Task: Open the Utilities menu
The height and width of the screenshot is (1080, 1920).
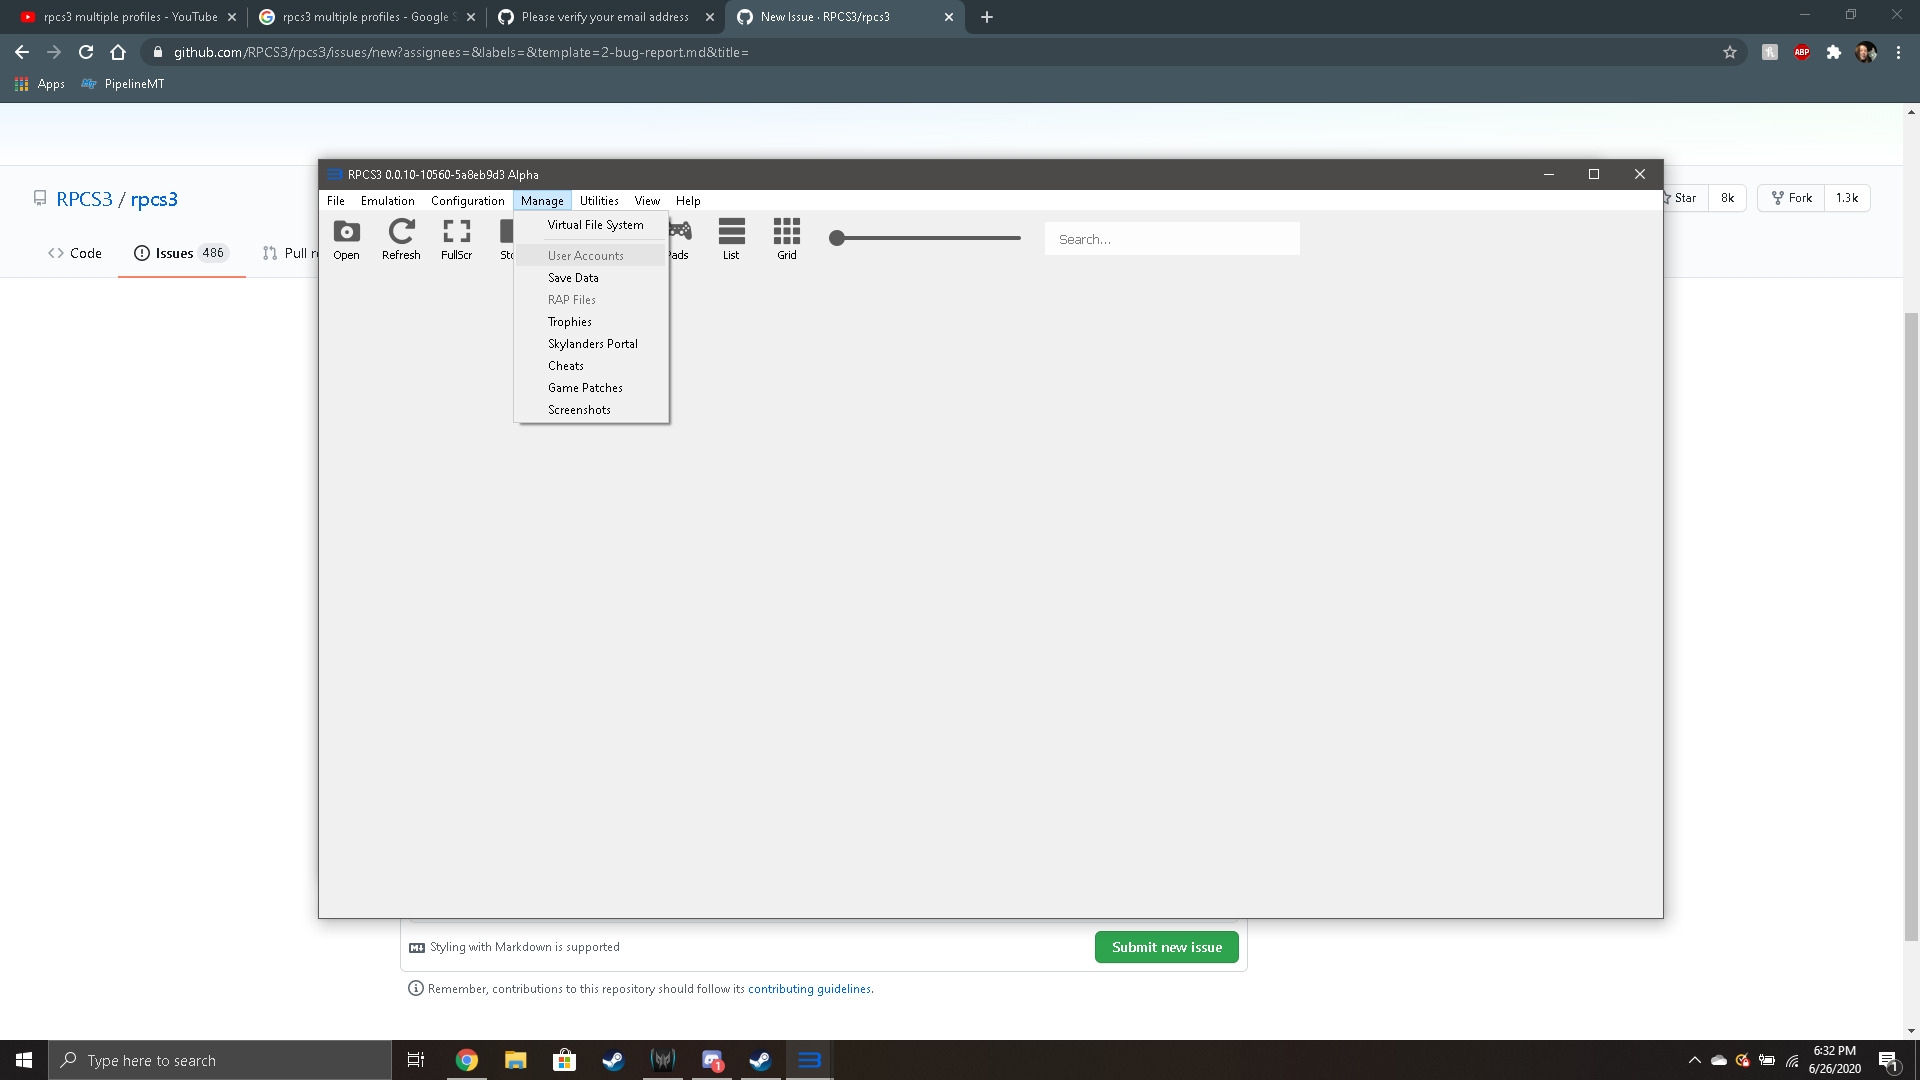Action: pyautogui.click(x=599, y=200)
